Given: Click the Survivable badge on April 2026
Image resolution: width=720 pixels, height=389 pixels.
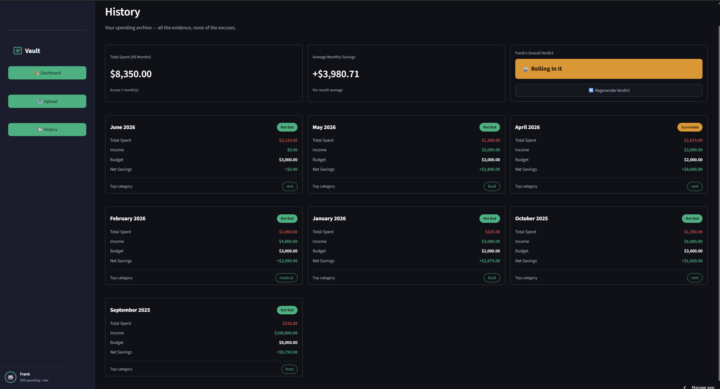Looking at the screenshot, I should click(x=690, y=127).
